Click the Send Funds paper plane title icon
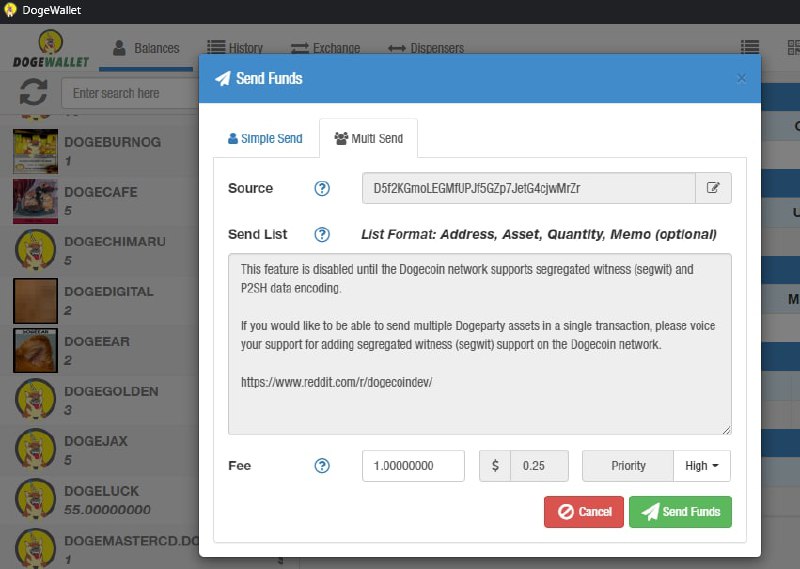Screen dimensions: 800x569 (x=223, y=78)
